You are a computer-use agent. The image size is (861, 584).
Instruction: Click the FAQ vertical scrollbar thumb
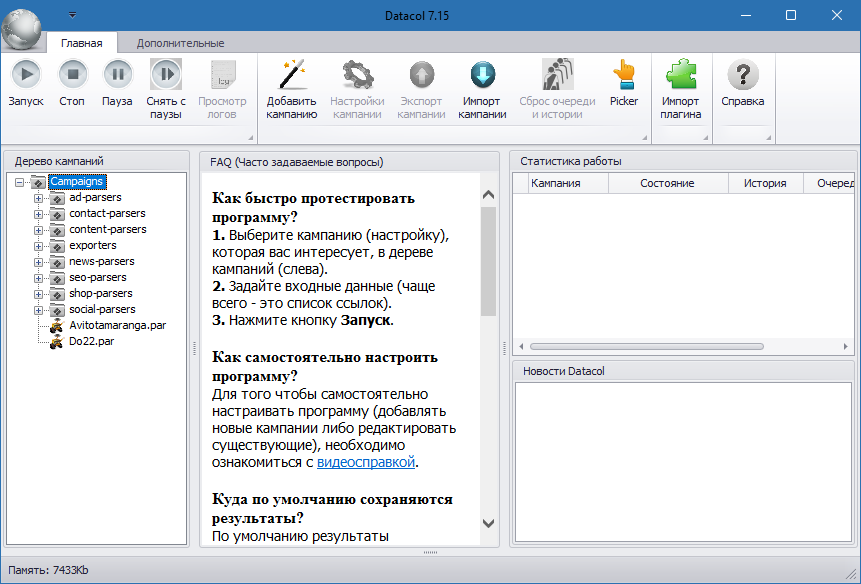click(488, 261)
